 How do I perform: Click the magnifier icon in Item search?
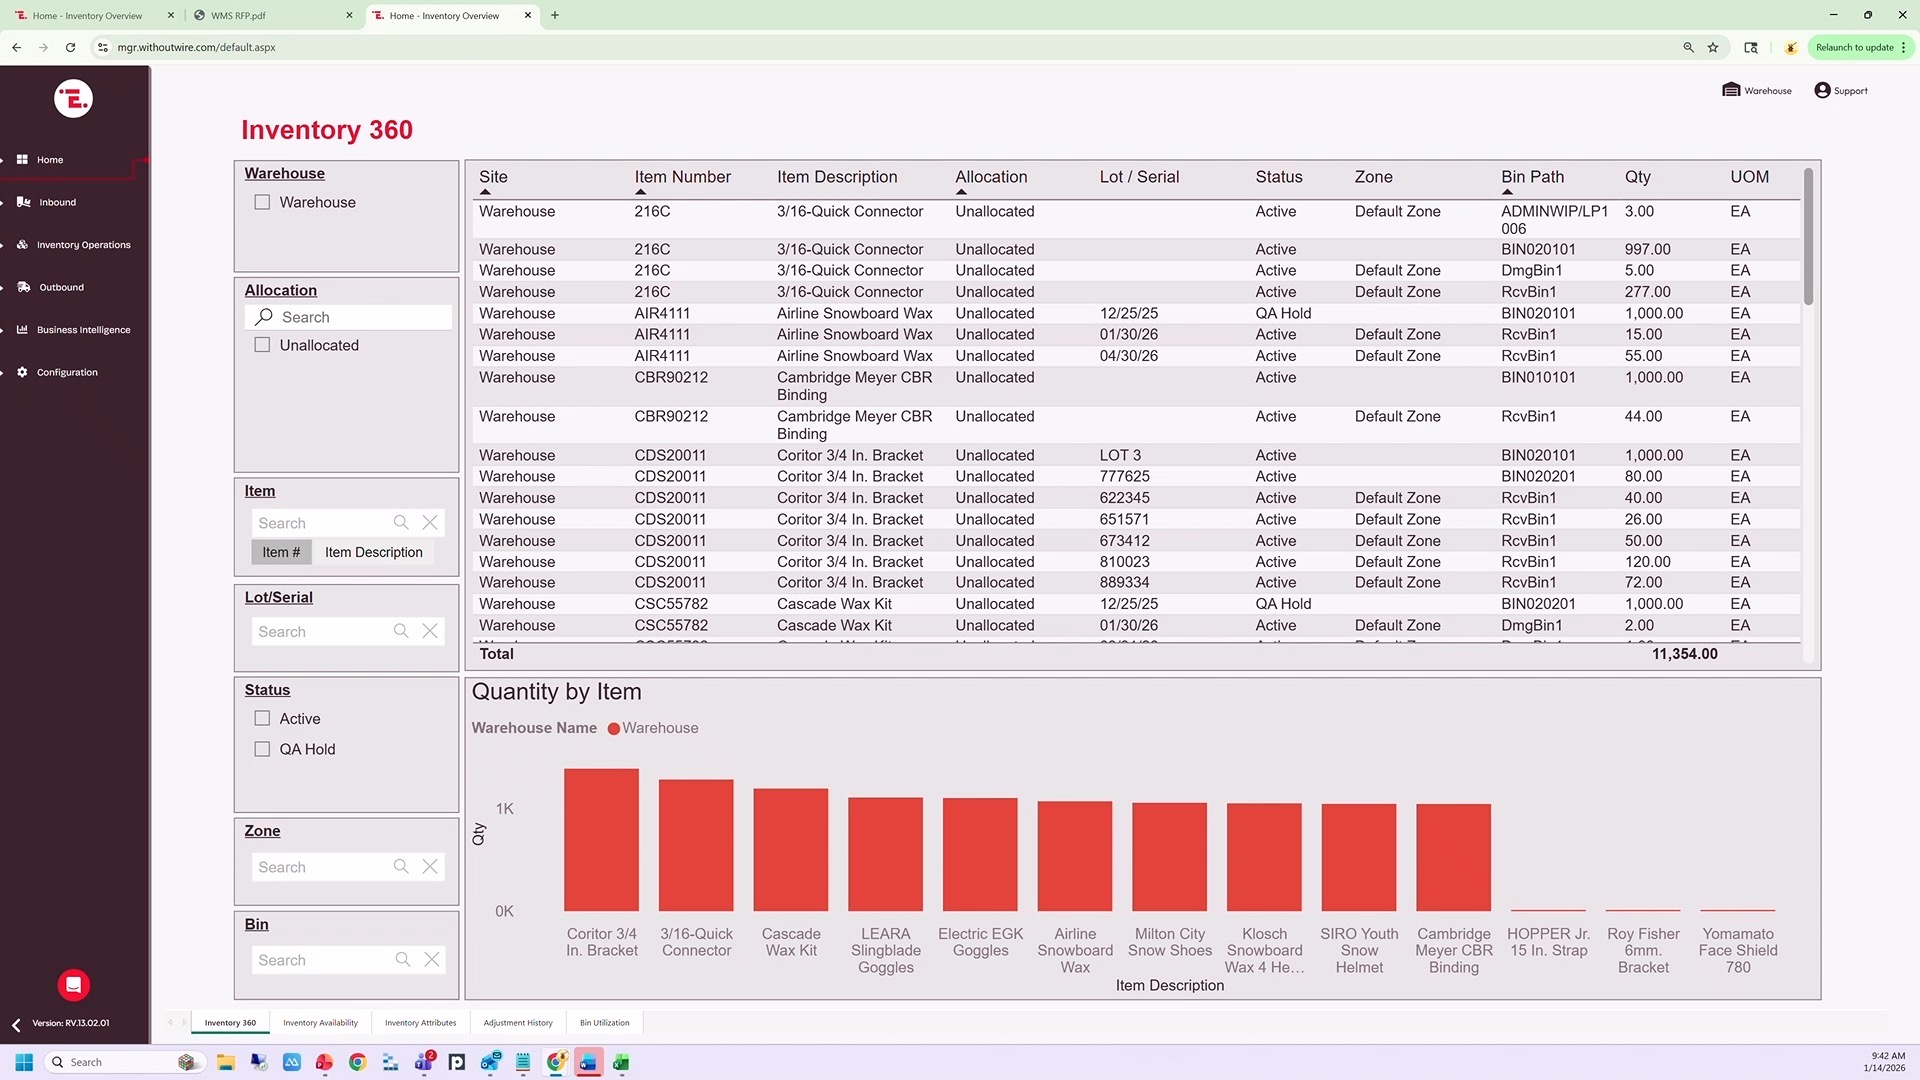(x=401, y=522)
